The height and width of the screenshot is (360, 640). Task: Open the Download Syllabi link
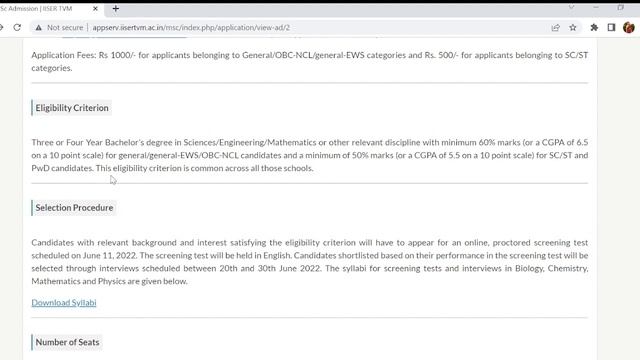(64, 302)
